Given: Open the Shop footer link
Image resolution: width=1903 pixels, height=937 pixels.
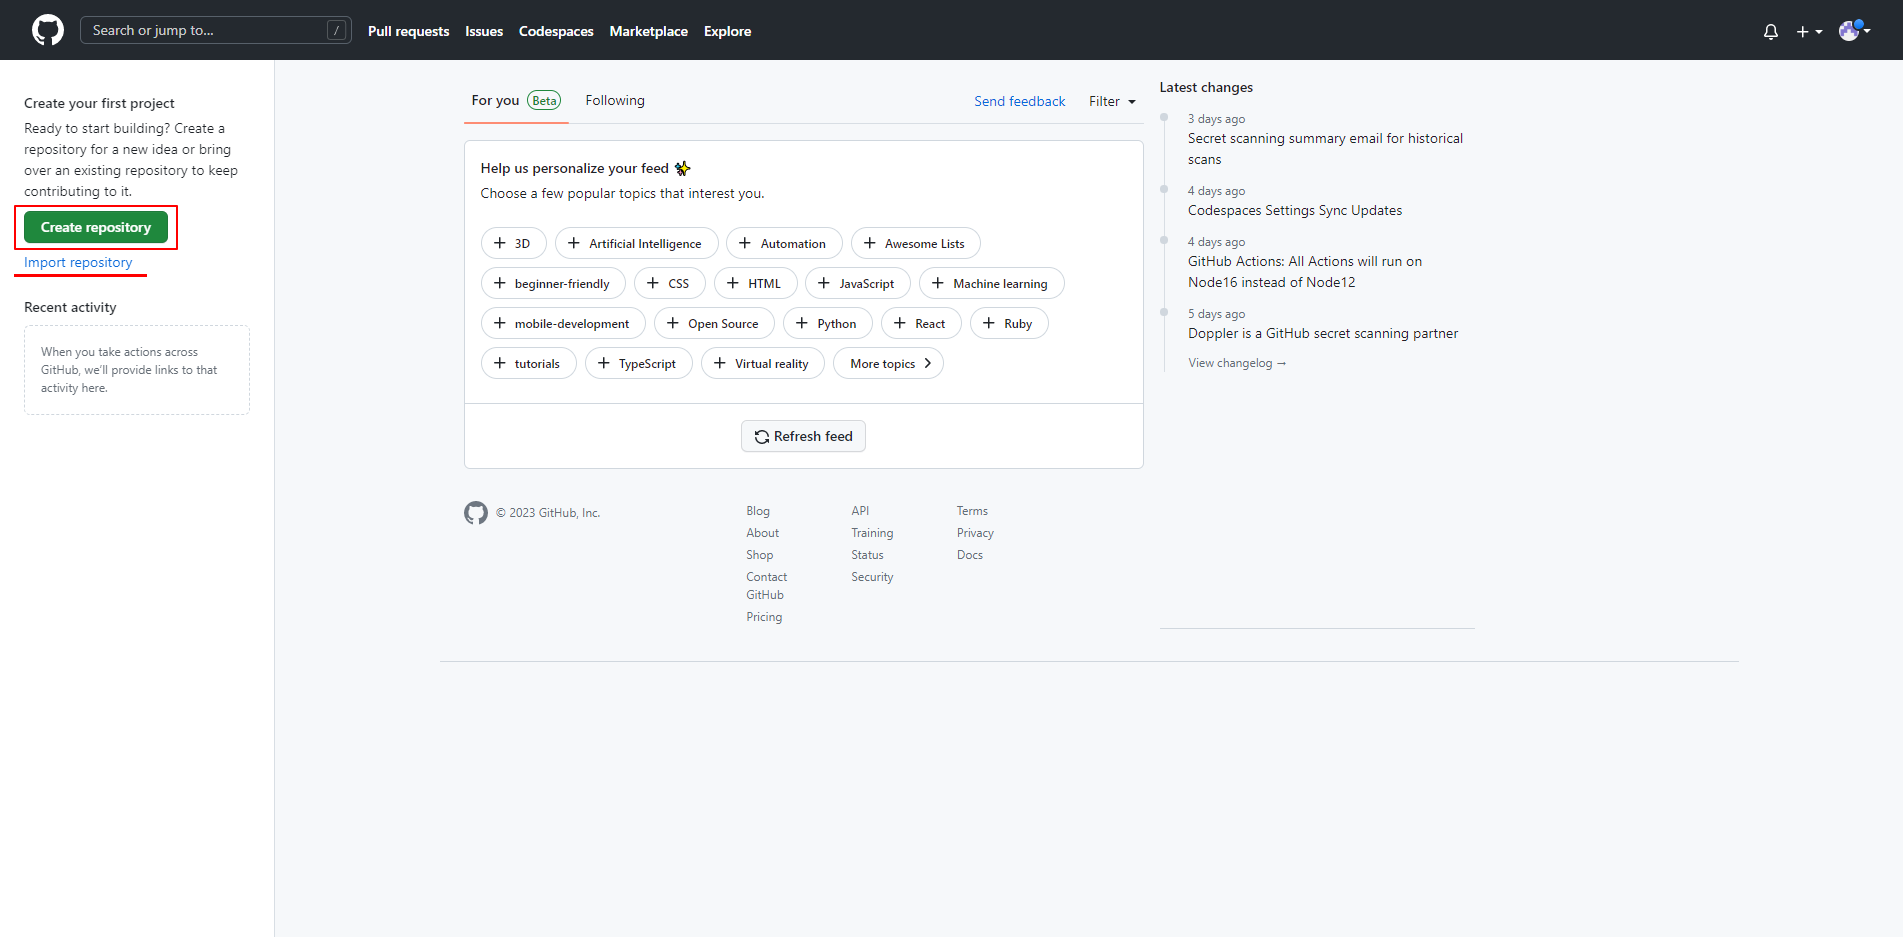Looking at the screenshot, I should tap(759, 555).
